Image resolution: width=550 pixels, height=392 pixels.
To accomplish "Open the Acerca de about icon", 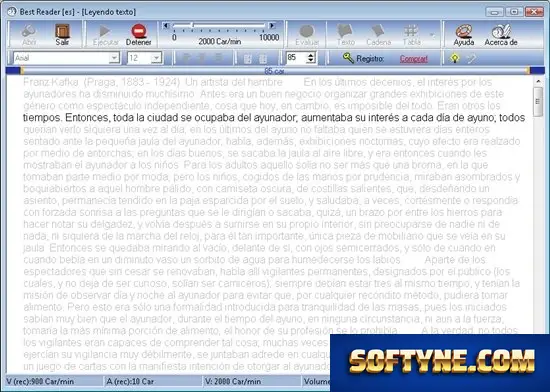I will [501, 31].
